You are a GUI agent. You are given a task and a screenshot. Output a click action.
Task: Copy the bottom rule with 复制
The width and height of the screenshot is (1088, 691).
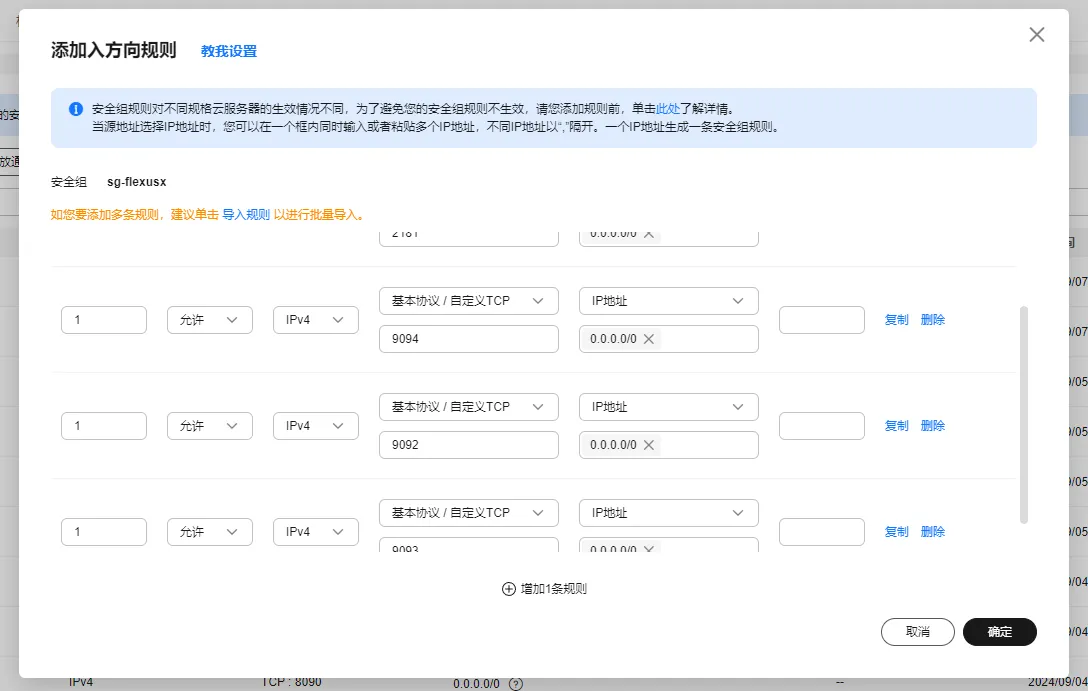(896, 532)
